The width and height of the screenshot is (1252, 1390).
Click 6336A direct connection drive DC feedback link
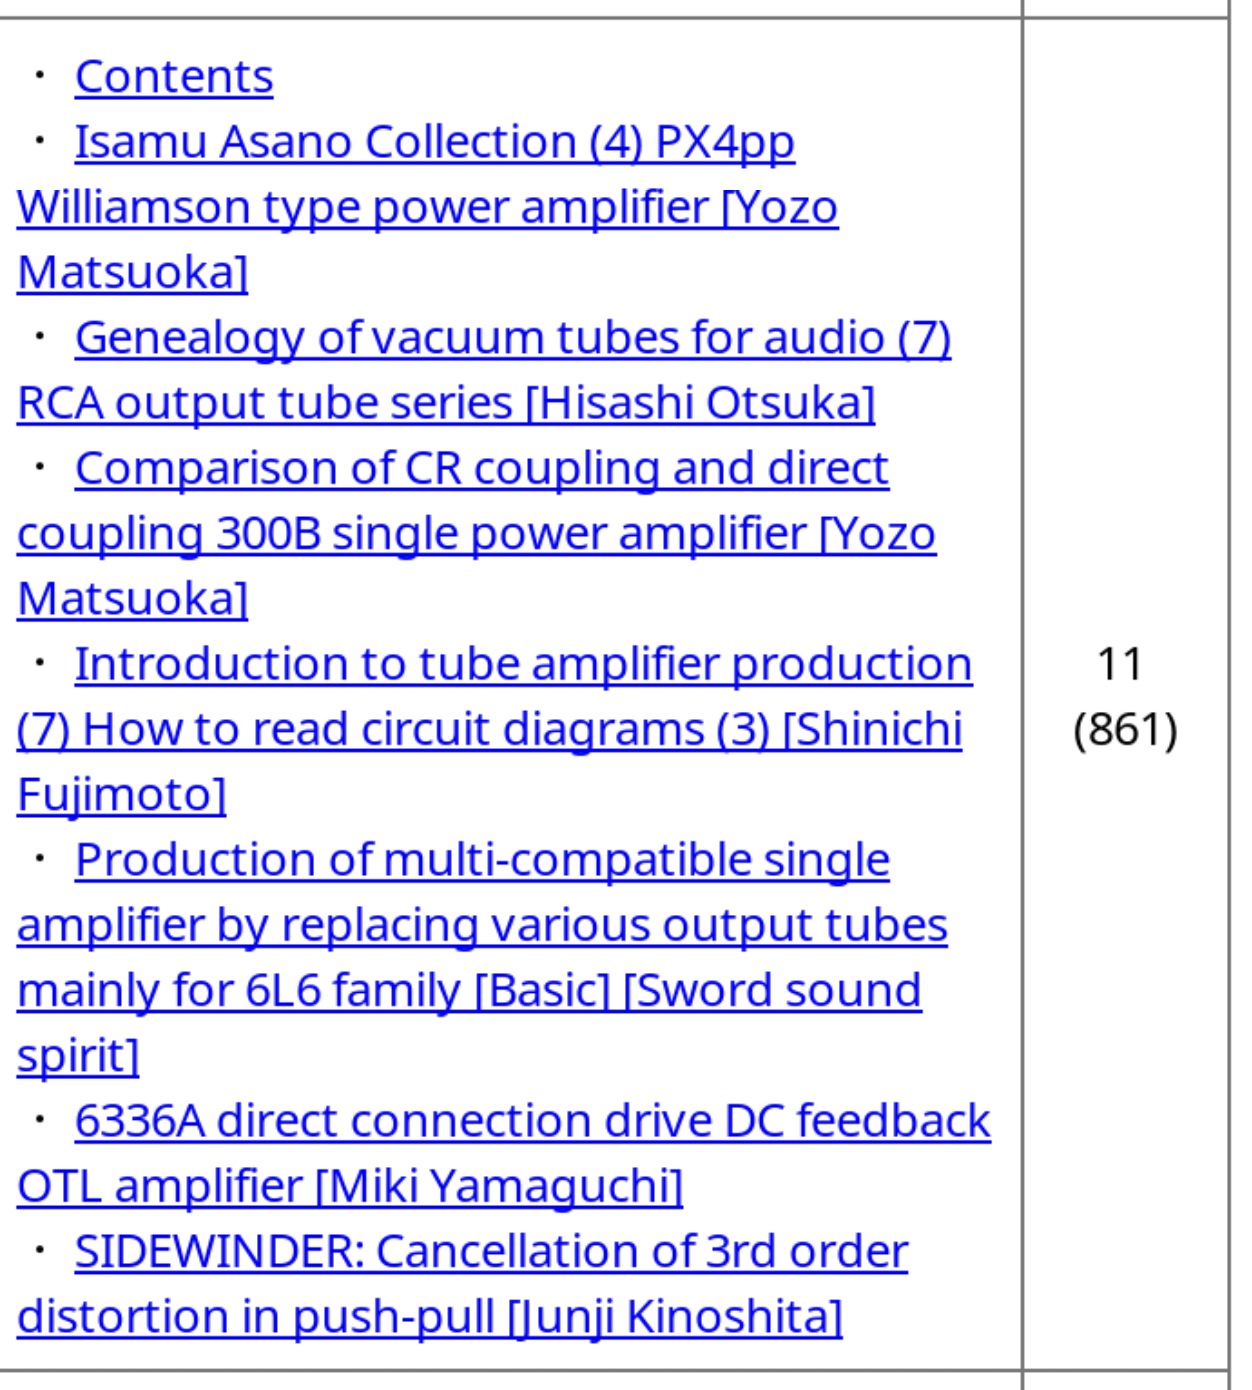tap(532, 1121)
